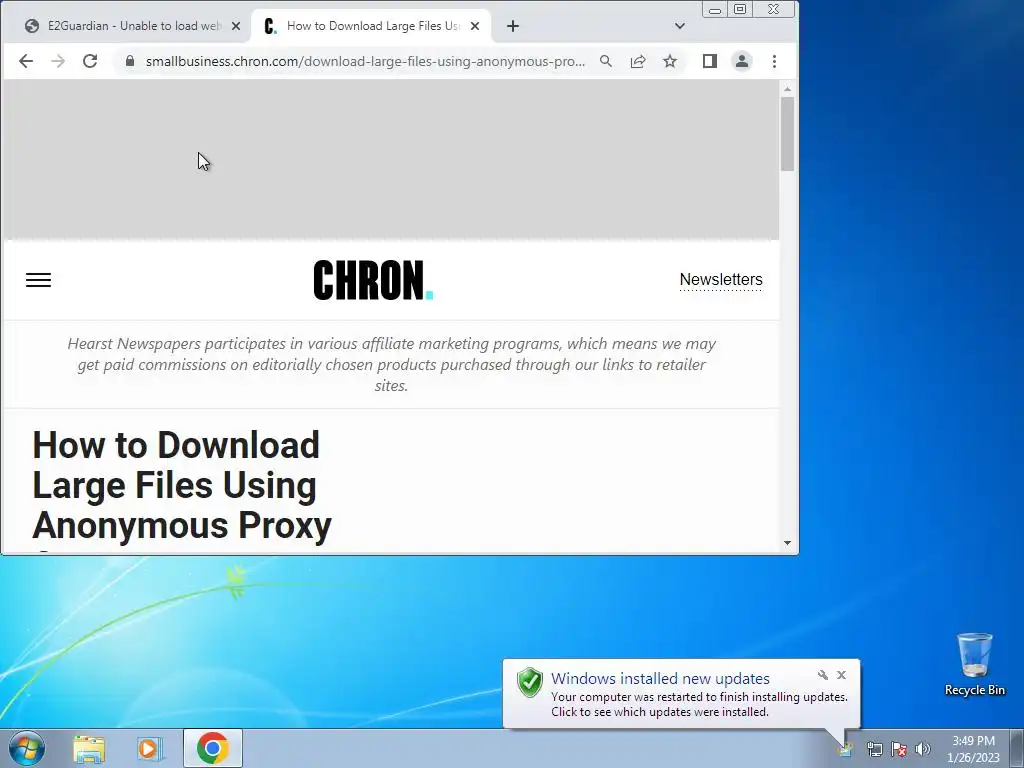
Task: Open the Windows Start menu
Action: click(27, 748)
